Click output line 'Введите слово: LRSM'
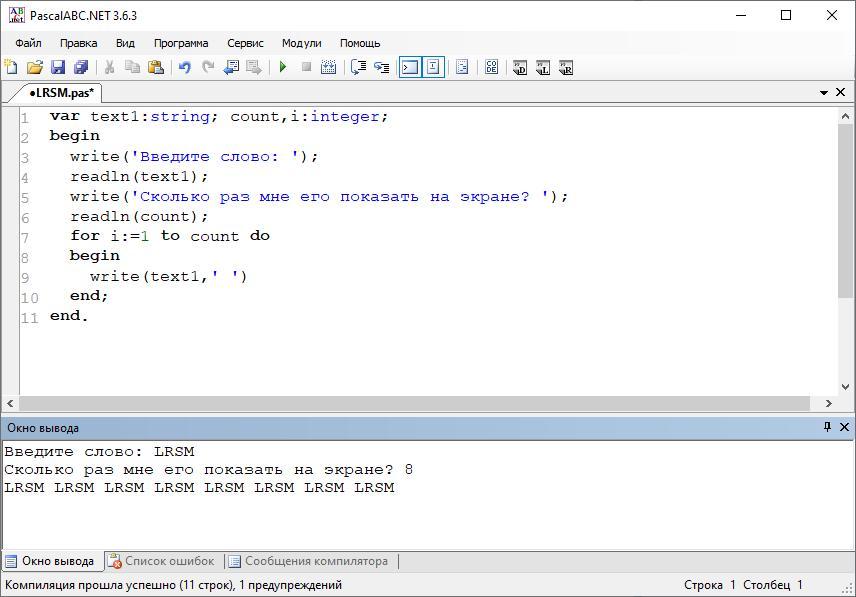Screen dimensions: 856x597 99,452
